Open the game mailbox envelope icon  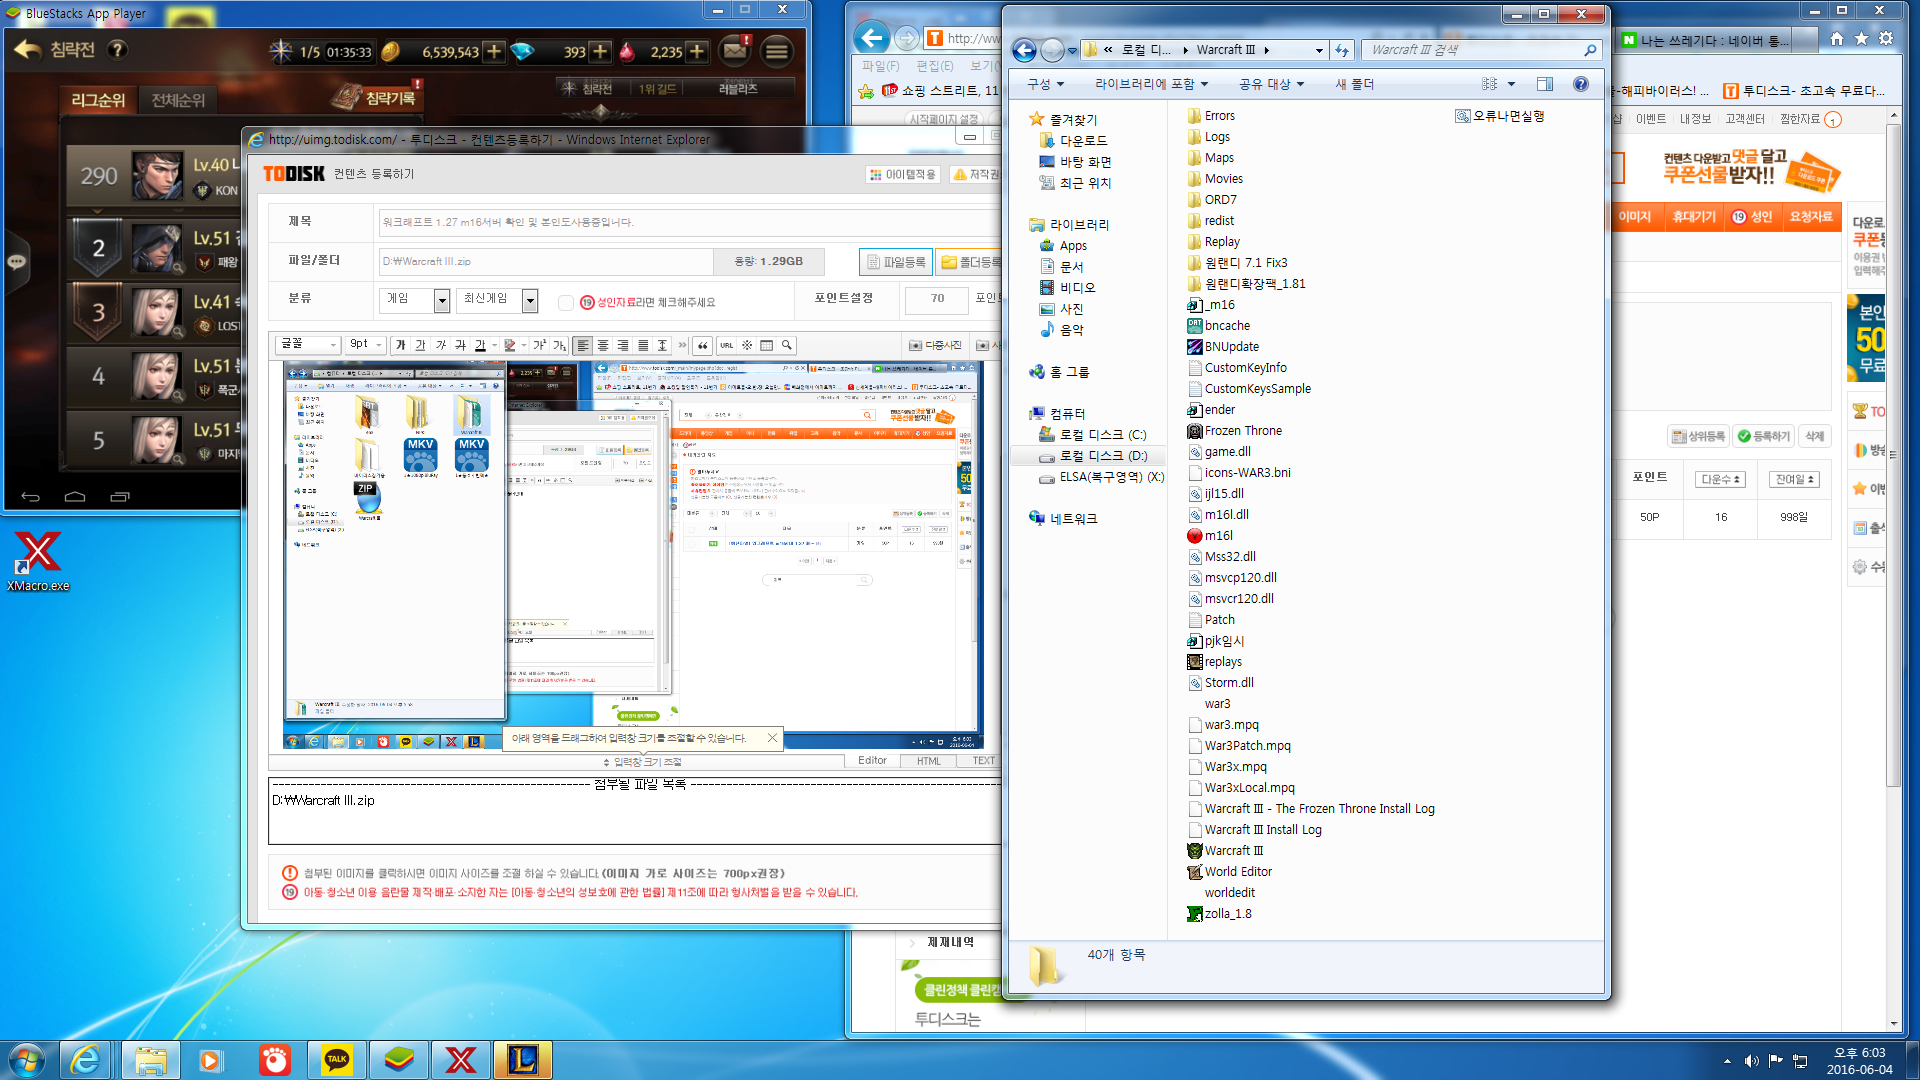click(735, 50)
